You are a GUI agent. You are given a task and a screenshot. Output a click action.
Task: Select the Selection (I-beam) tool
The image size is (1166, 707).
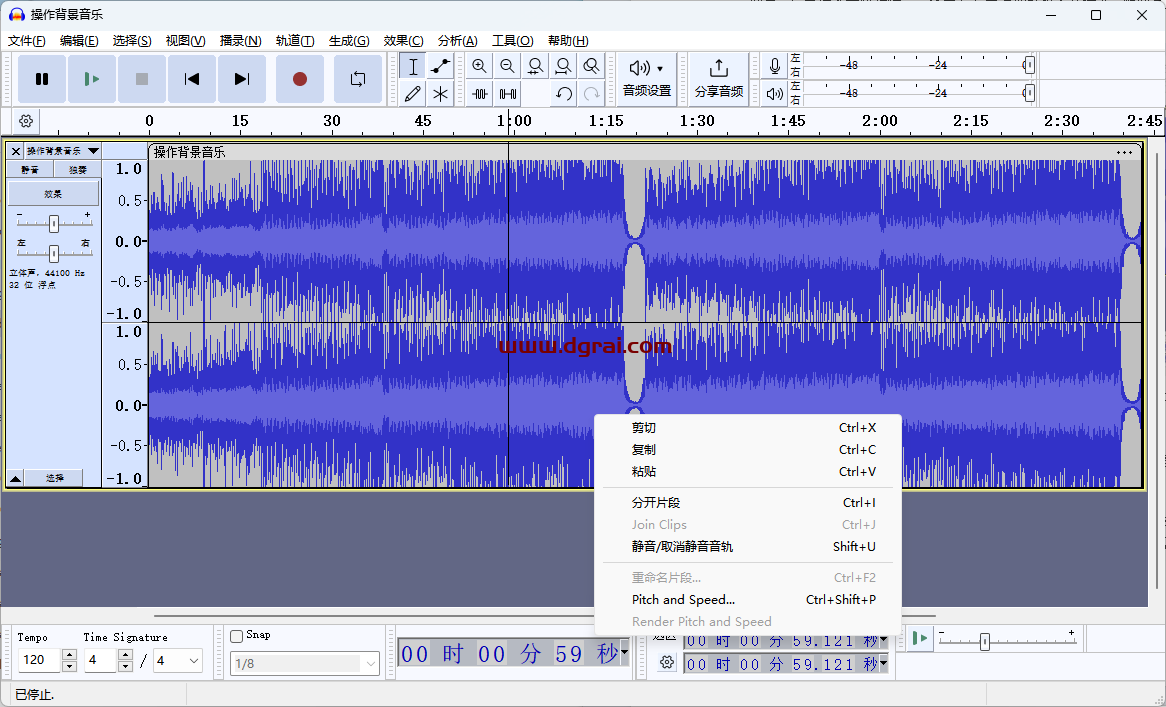pos(413,66)
